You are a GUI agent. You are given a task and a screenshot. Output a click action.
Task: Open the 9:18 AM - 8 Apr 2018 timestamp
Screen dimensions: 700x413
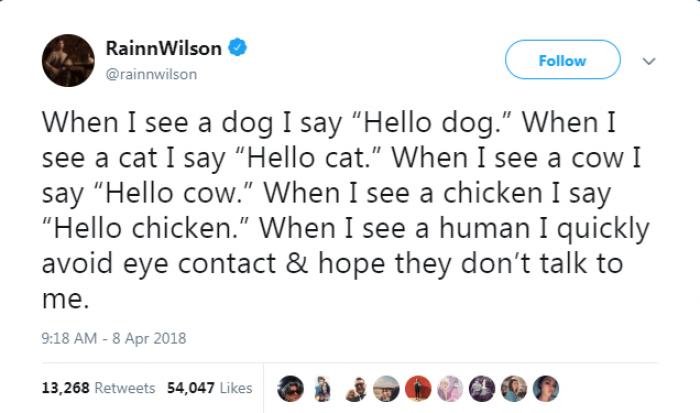click(114, 338)
